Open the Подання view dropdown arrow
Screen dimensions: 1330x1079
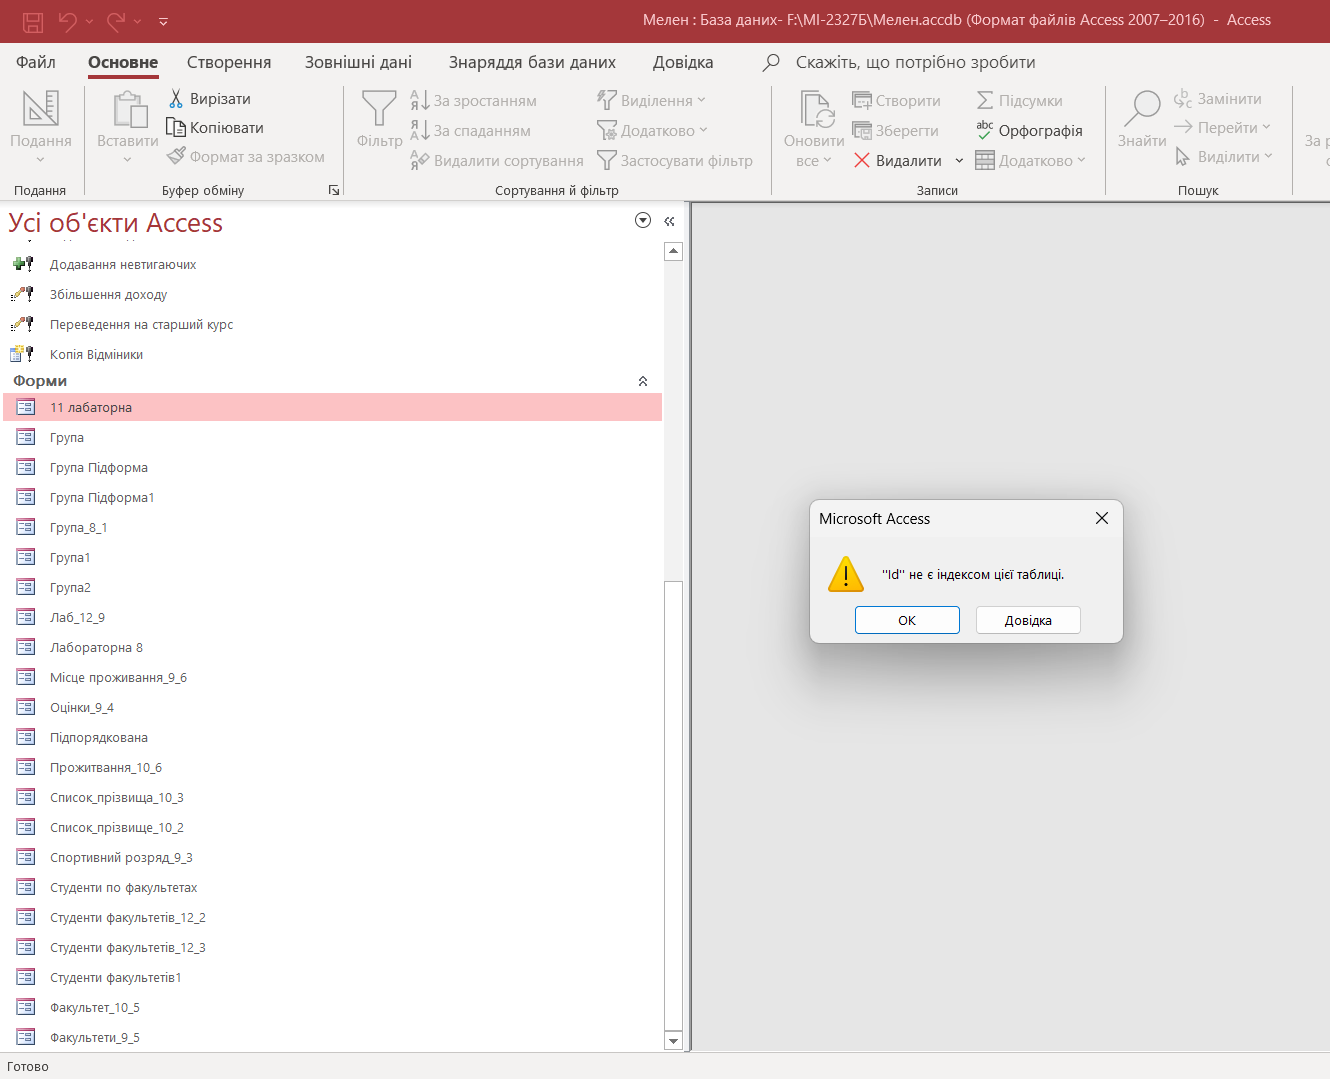pos(41,160)
